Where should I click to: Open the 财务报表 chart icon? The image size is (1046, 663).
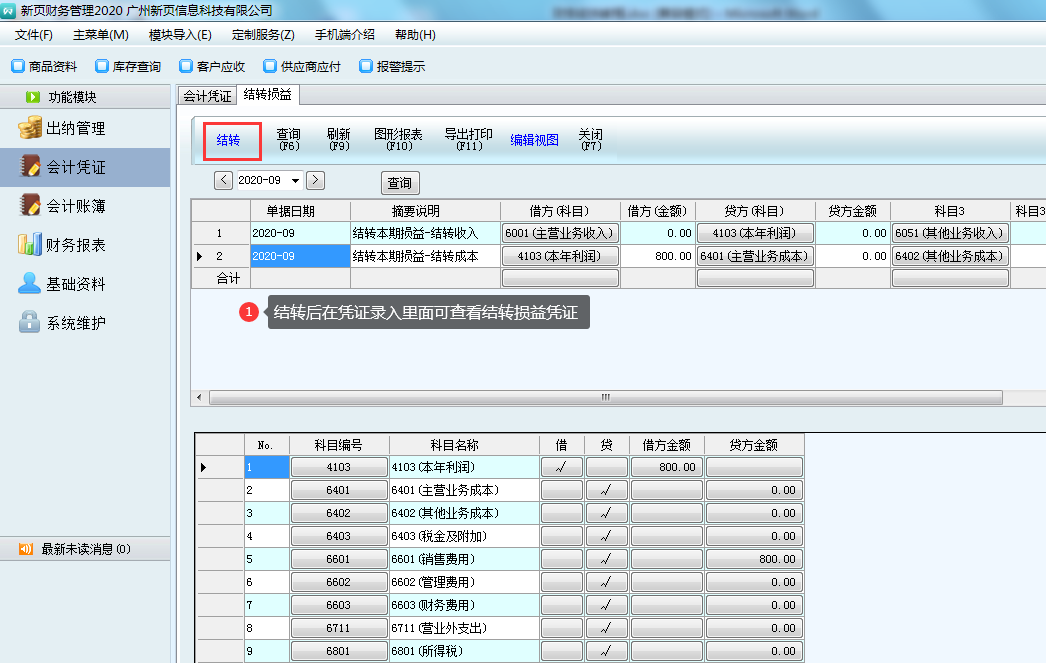(x=30, y=245)
